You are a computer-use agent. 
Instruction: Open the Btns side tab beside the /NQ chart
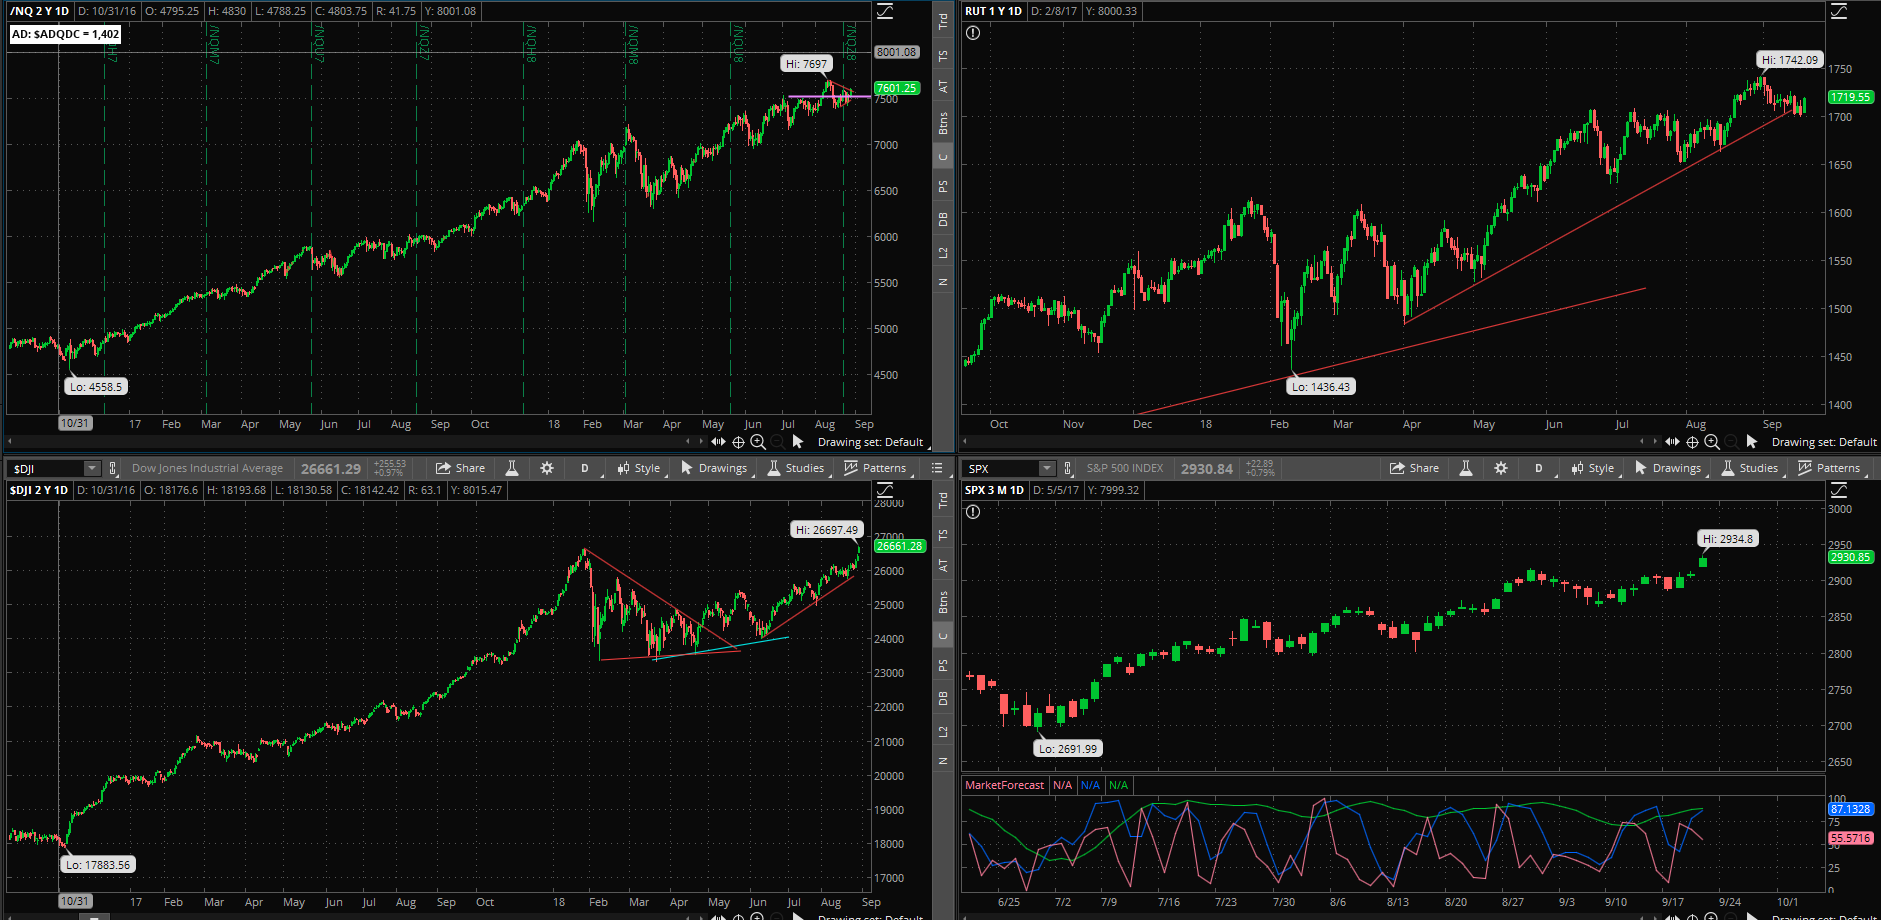[943, 123]
